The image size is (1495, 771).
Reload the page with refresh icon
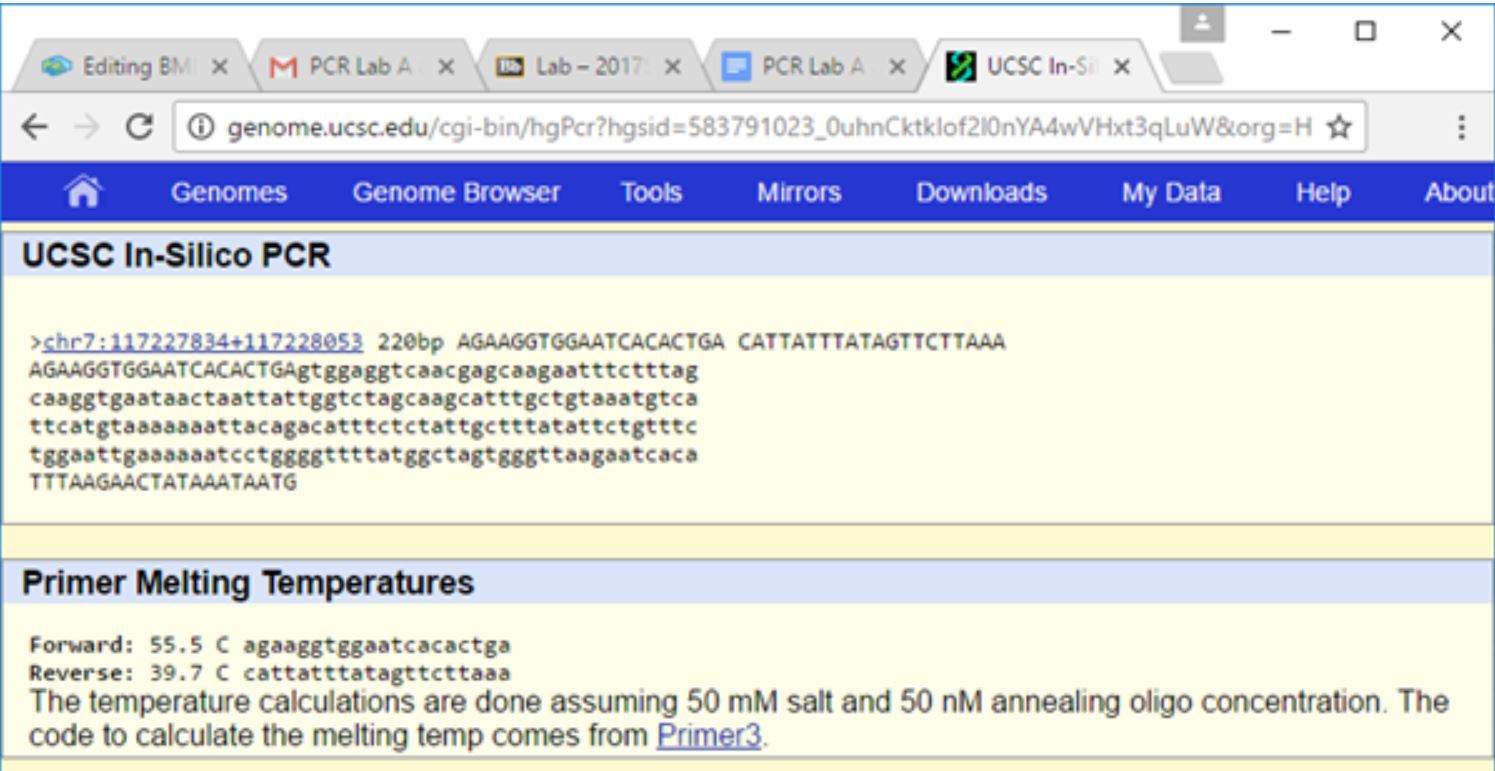pyautogui.click(x=141, y=127)
